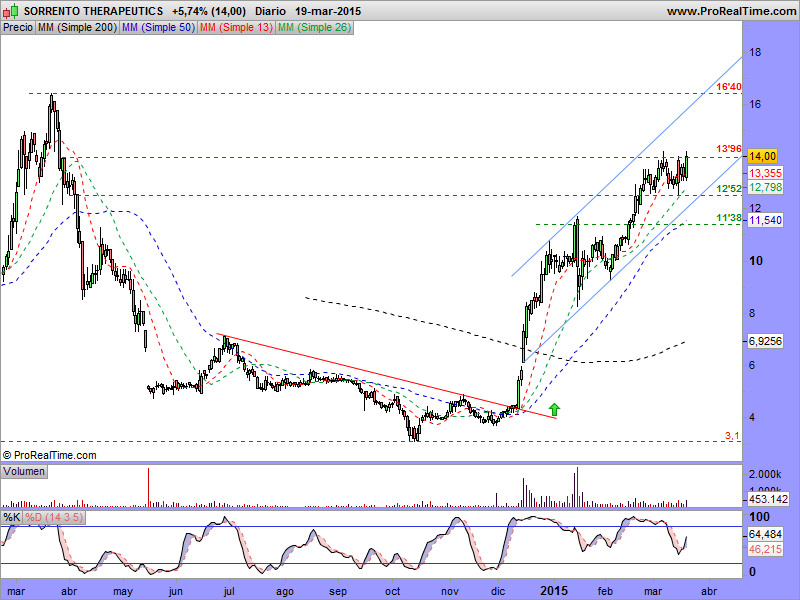Click the www.ProRealTime.com link at top right
The height and width of the screenshot is (600, 800).
(731, 11)
